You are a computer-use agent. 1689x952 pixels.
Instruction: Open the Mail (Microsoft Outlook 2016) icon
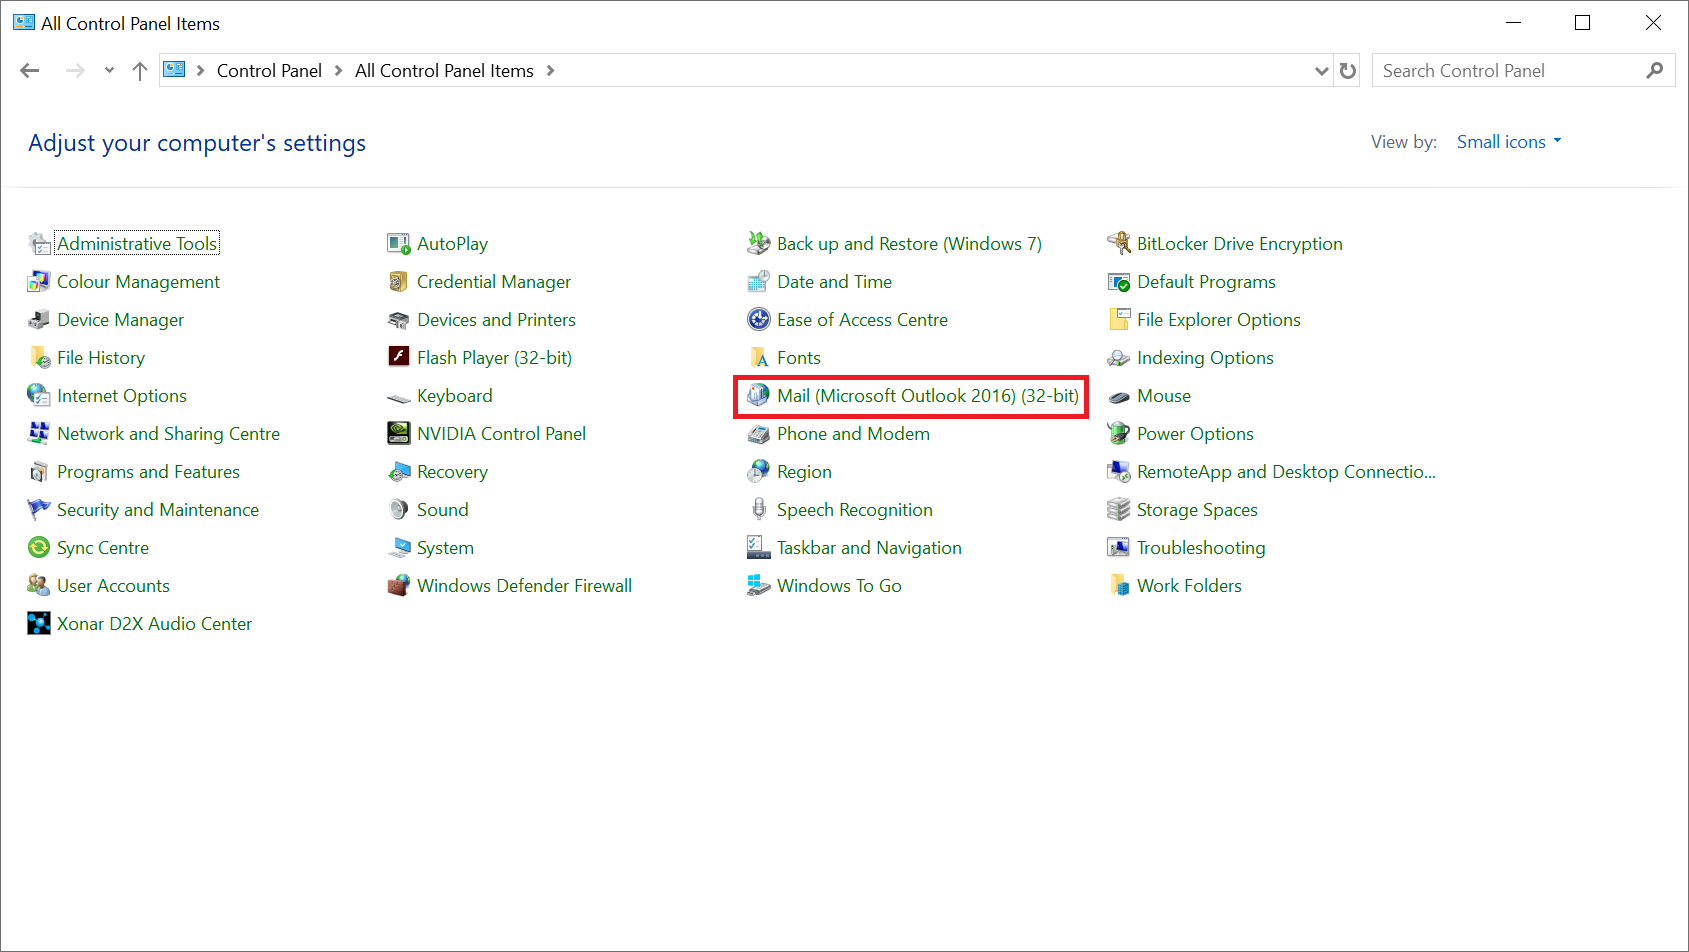759,396
